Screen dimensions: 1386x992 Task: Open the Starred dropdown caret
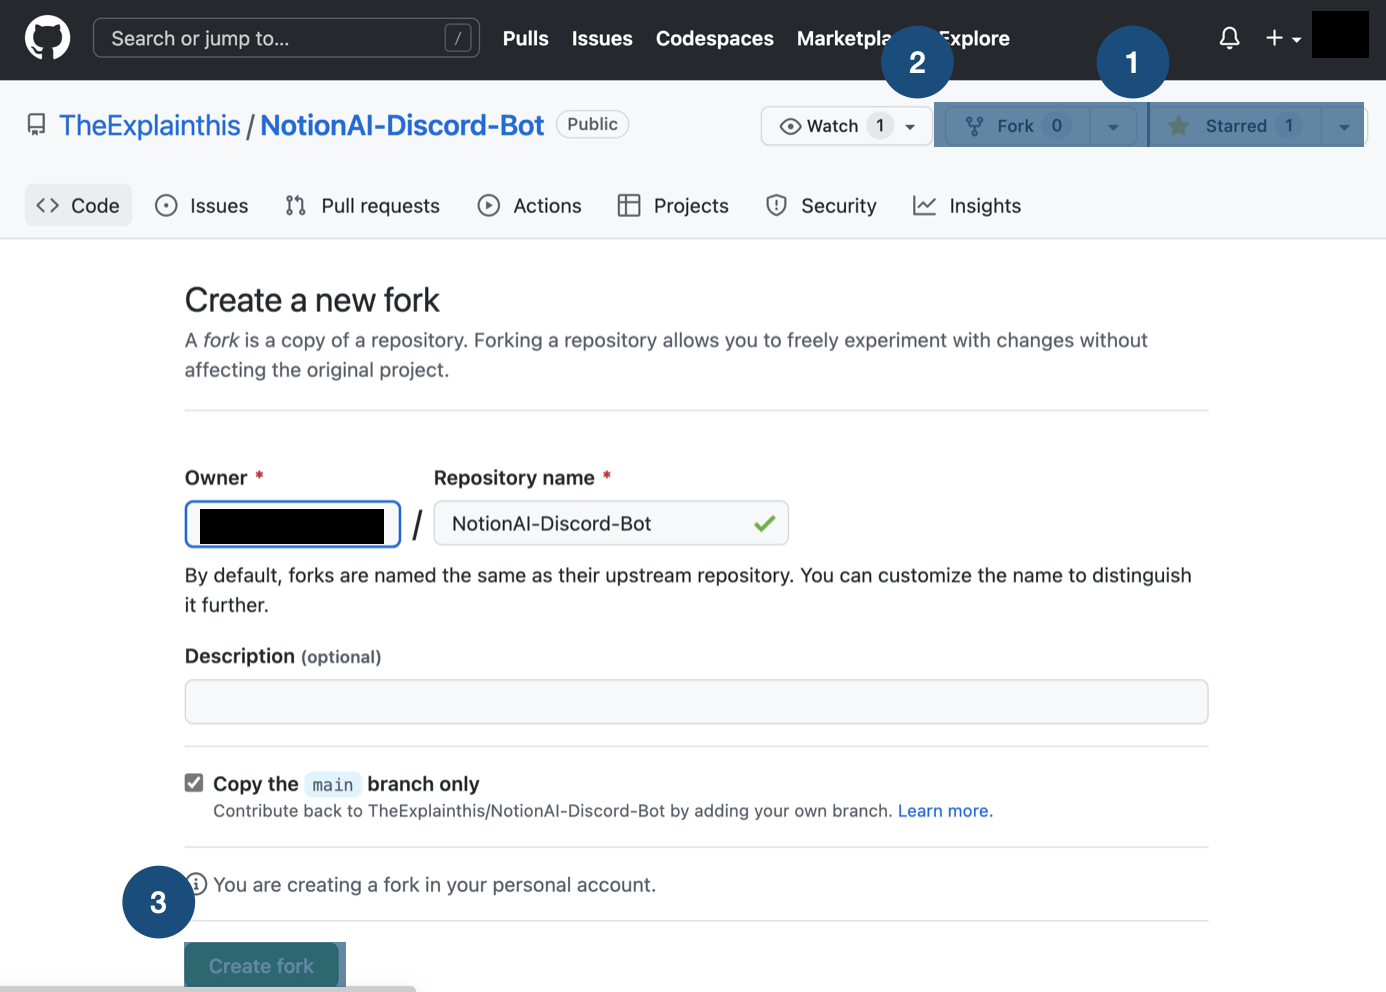[x=1344, y=126]
